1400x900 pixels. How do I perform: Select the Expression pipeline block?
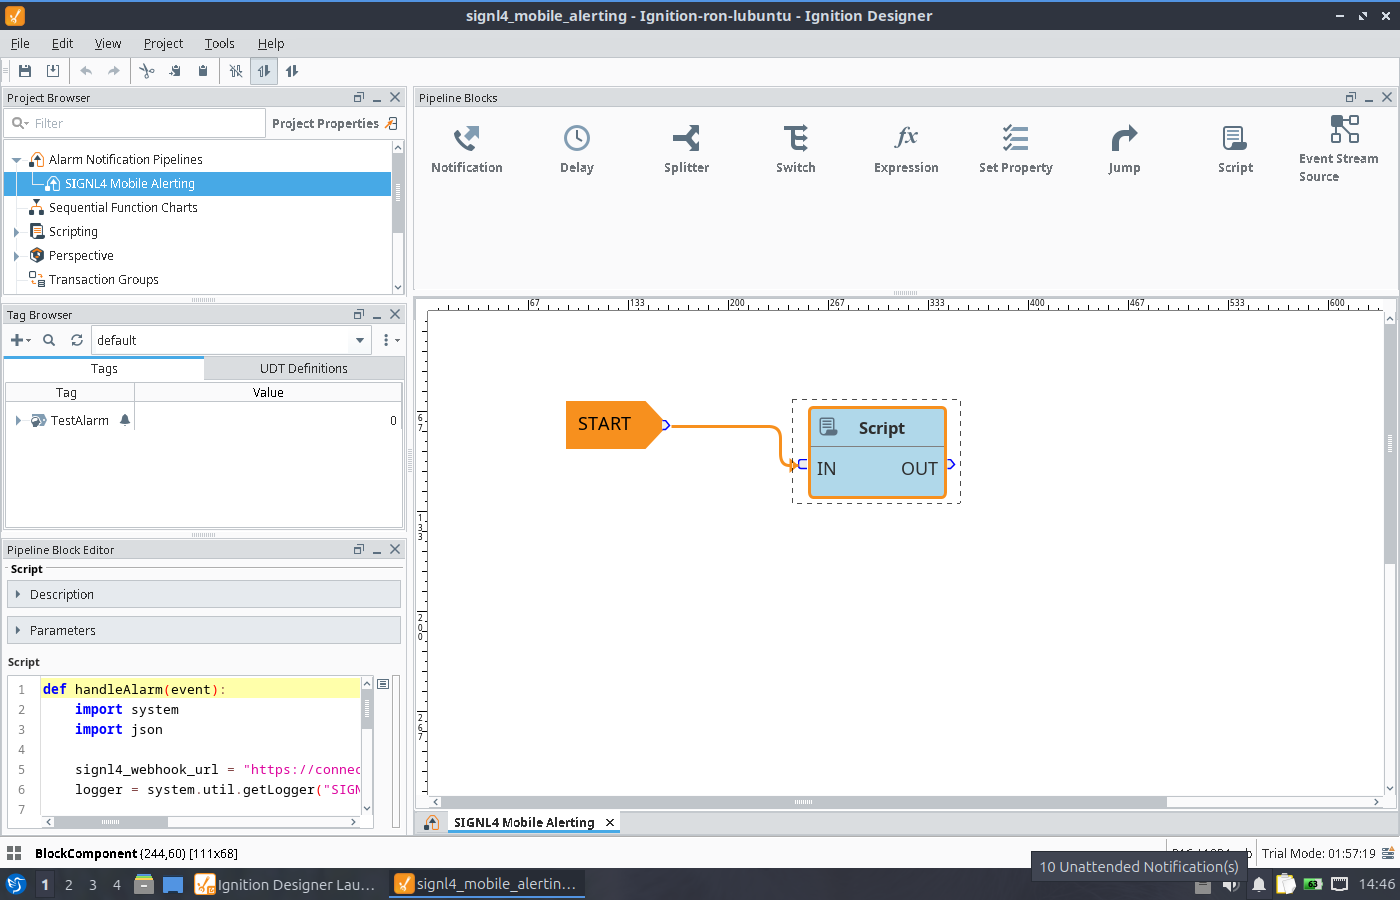tap(906, 150)
